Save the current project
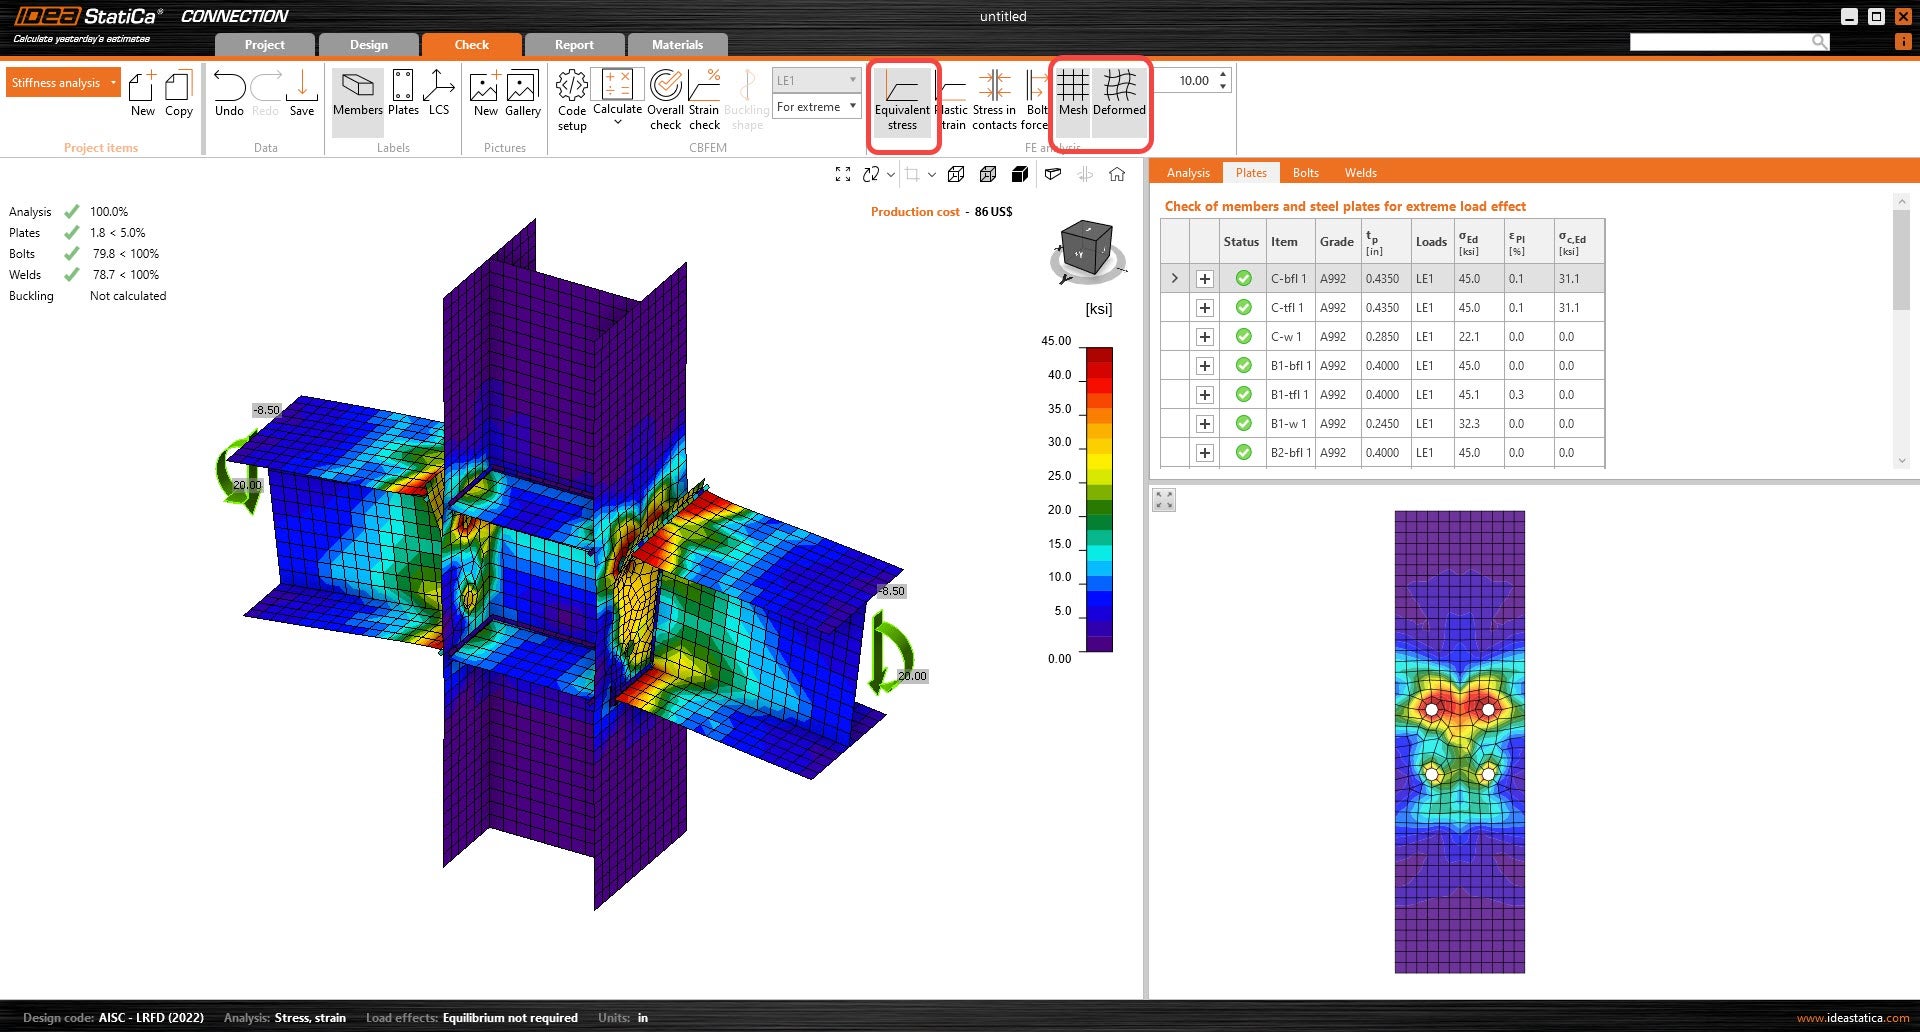The height and width of the screenshot is (1032, 1920). tap(302, 95)
